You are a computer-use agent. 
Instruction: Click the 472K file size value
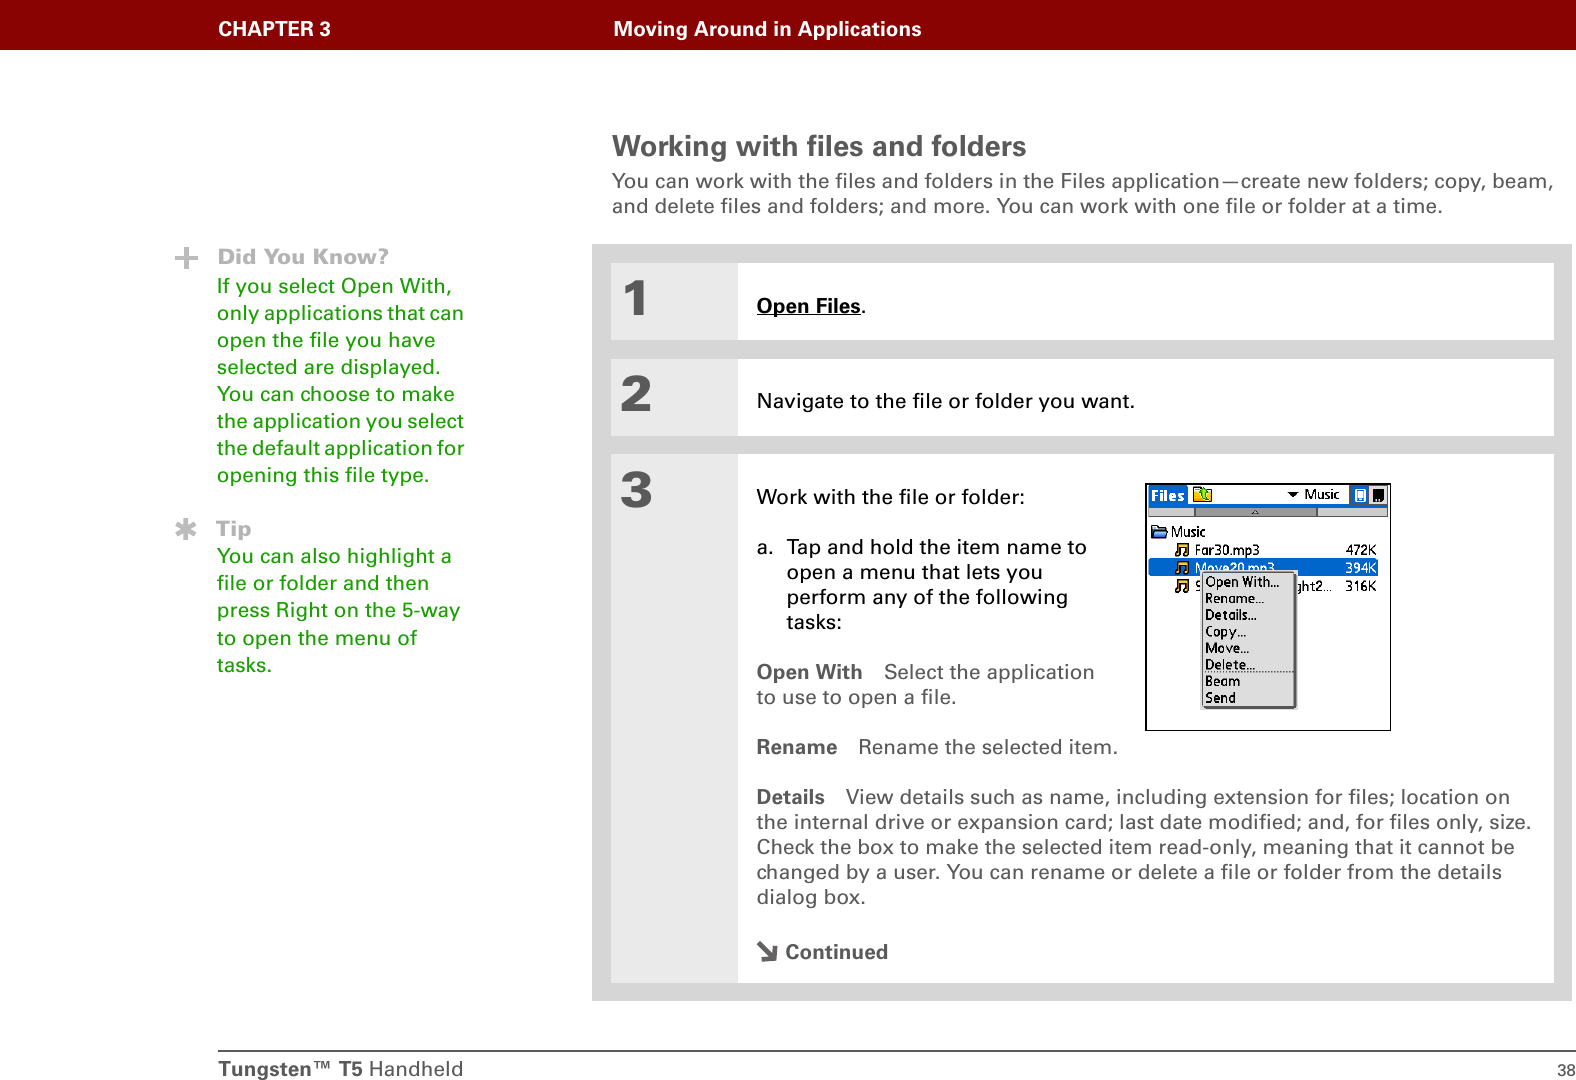[1361, 550]
